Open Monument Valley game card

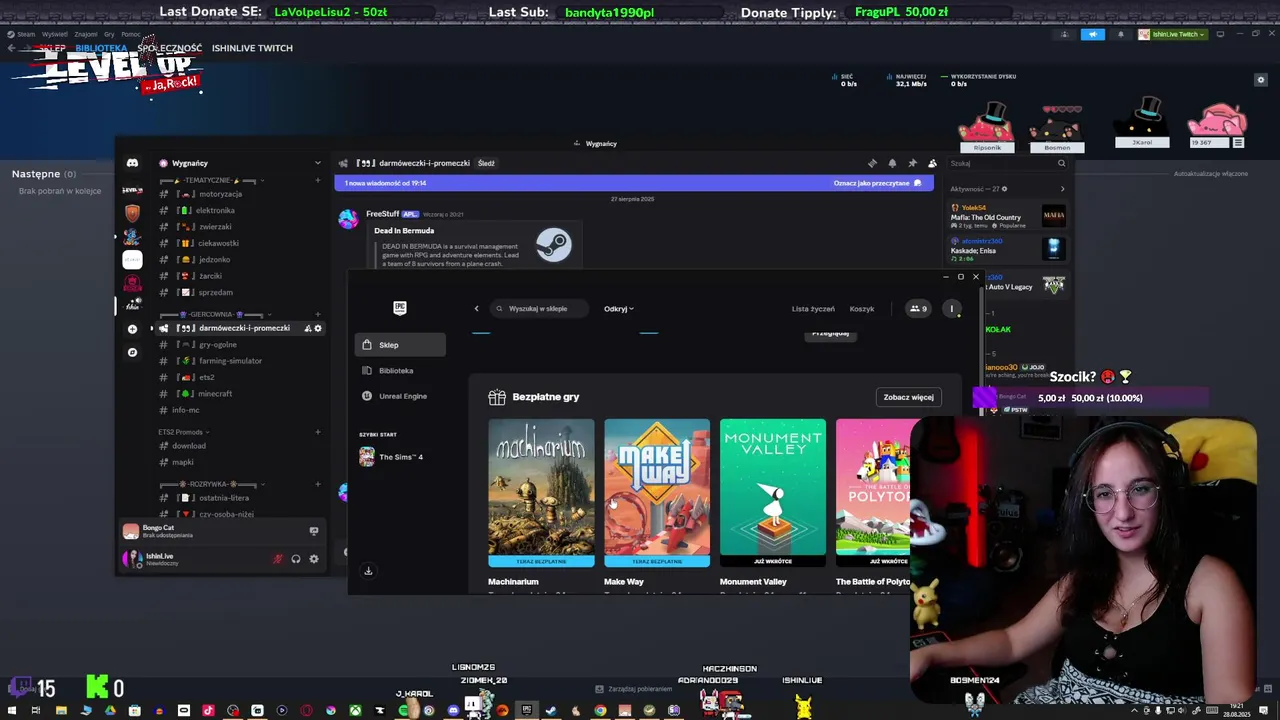click(773, 492)
